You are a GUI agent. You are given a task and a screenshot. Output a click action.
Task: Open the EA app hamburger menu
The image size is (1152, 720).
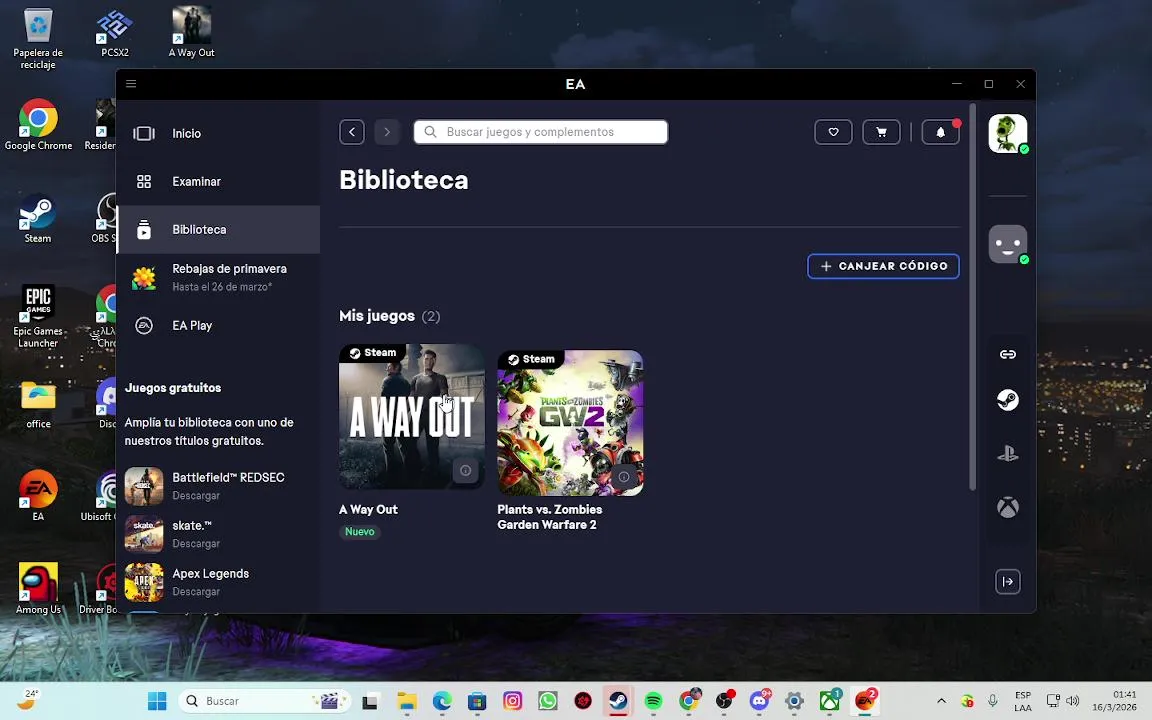[x=131, y=84]
